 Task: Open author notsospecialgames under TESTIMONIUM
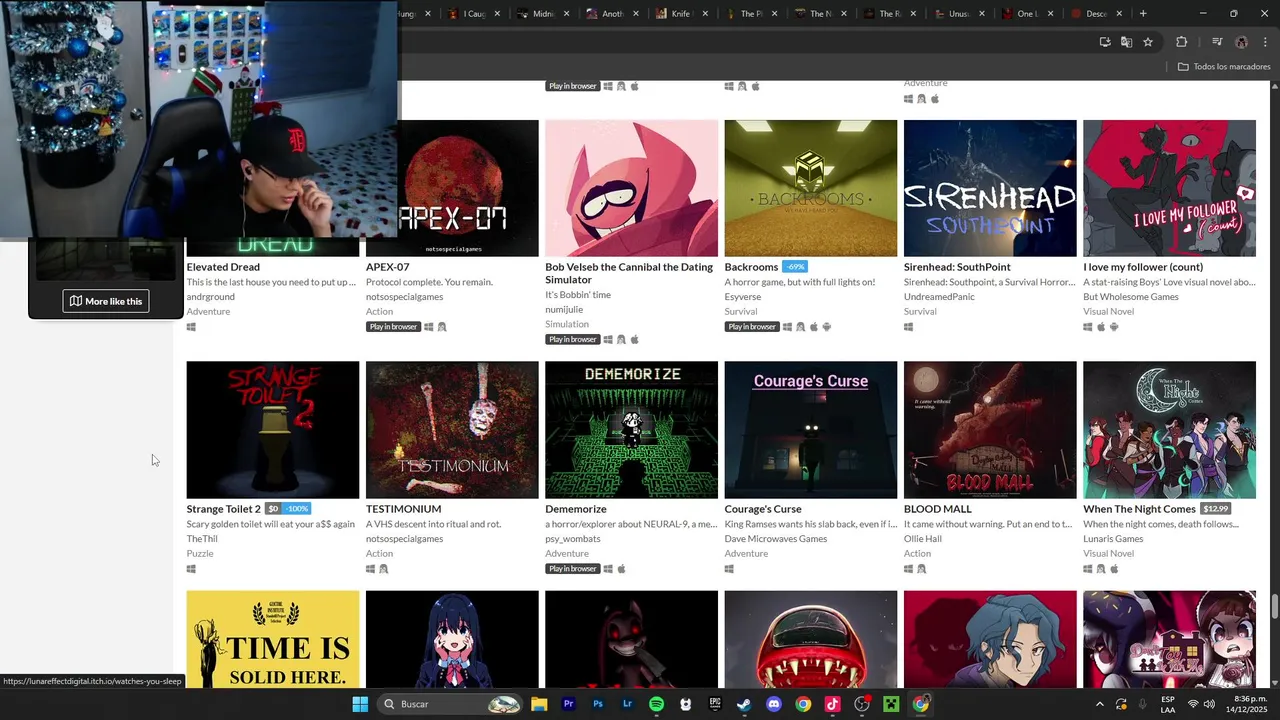pos(404,539)
